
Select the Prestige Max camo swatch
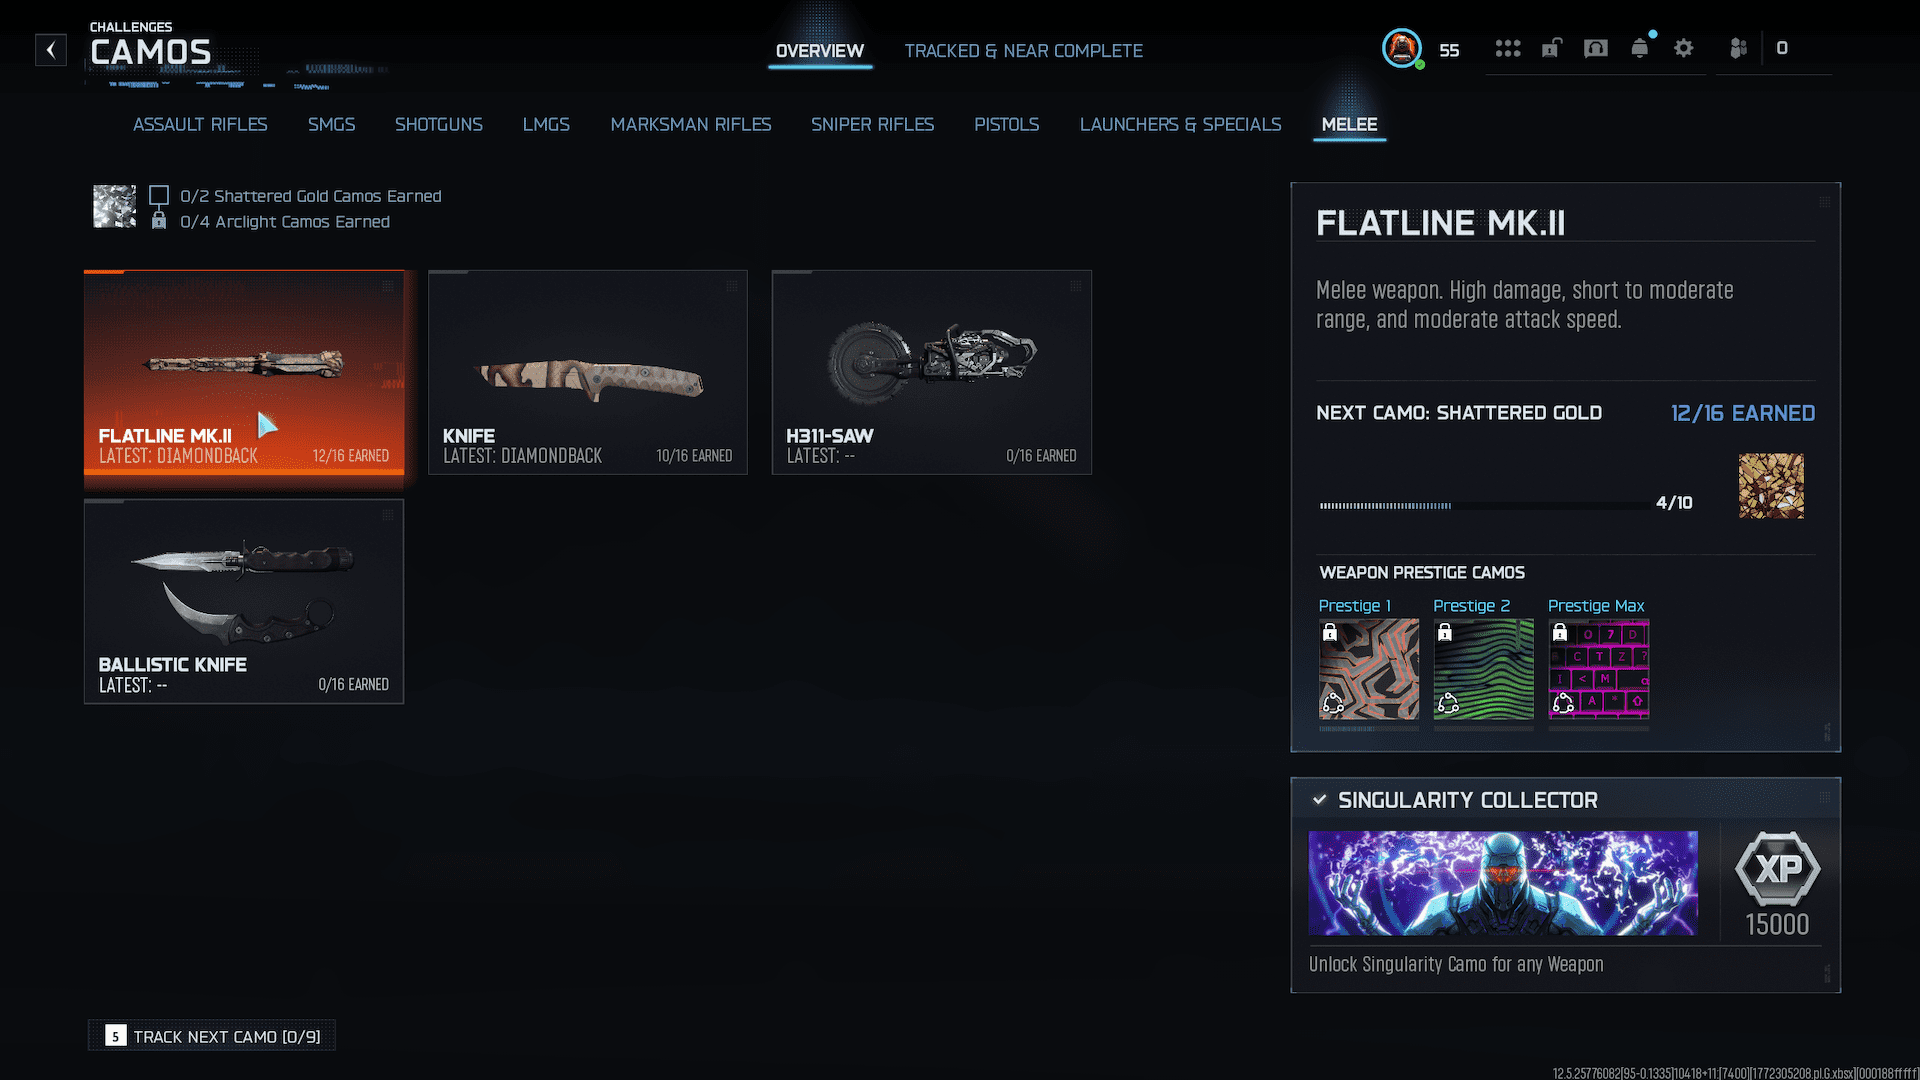click(1598, 669)
